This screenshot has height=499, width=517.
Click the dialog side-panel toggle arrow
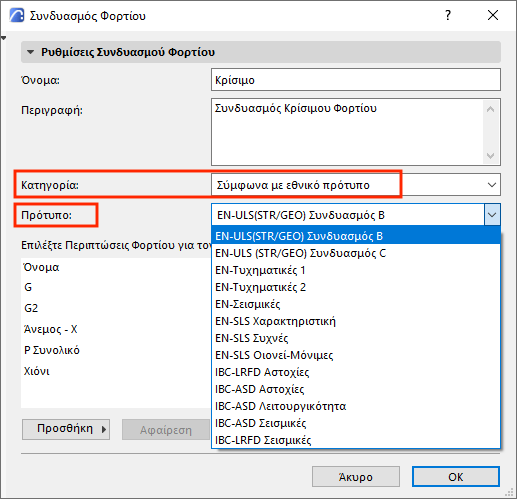3,38
